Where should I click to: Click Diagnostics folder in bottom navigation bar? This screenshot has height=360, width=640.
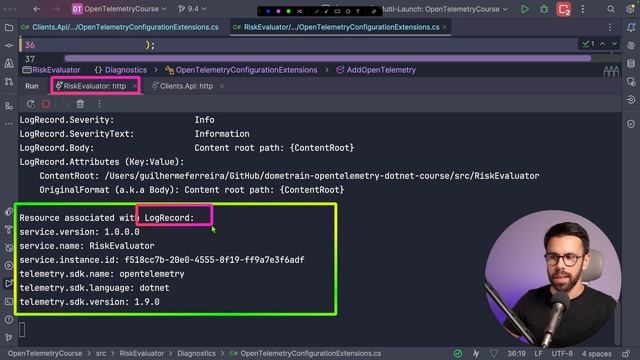pos(196,353)
